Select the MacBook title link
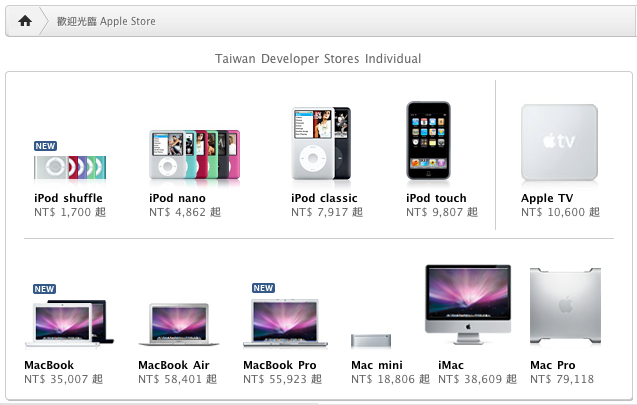Viewport: 637px width, 405px height. (x=49, y=365)
